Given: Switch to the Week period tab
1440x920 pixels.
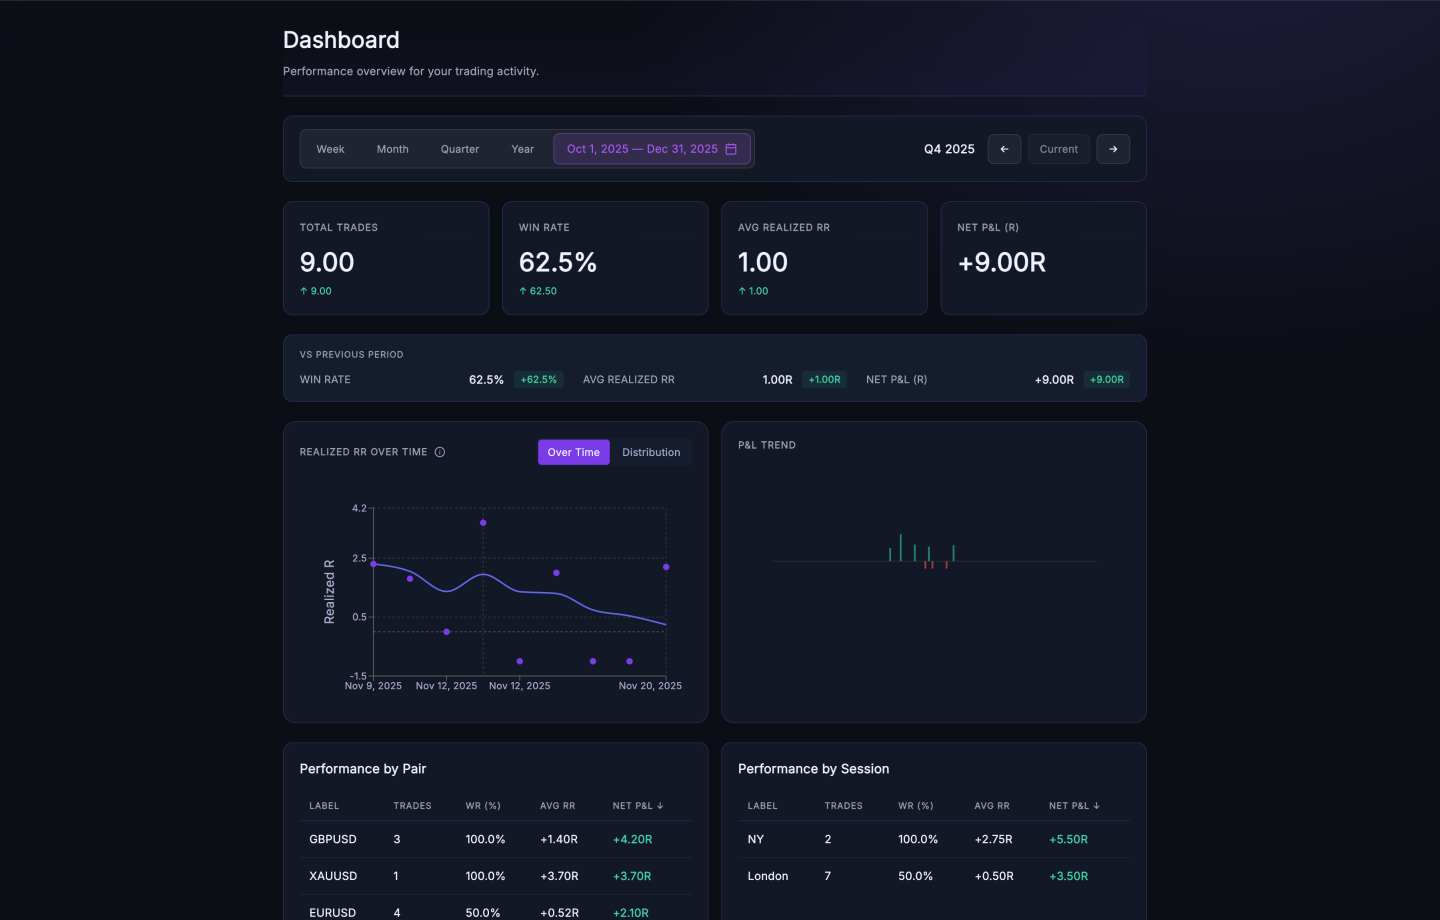Looking at the screenshot, I should click(x=330, y=148).
